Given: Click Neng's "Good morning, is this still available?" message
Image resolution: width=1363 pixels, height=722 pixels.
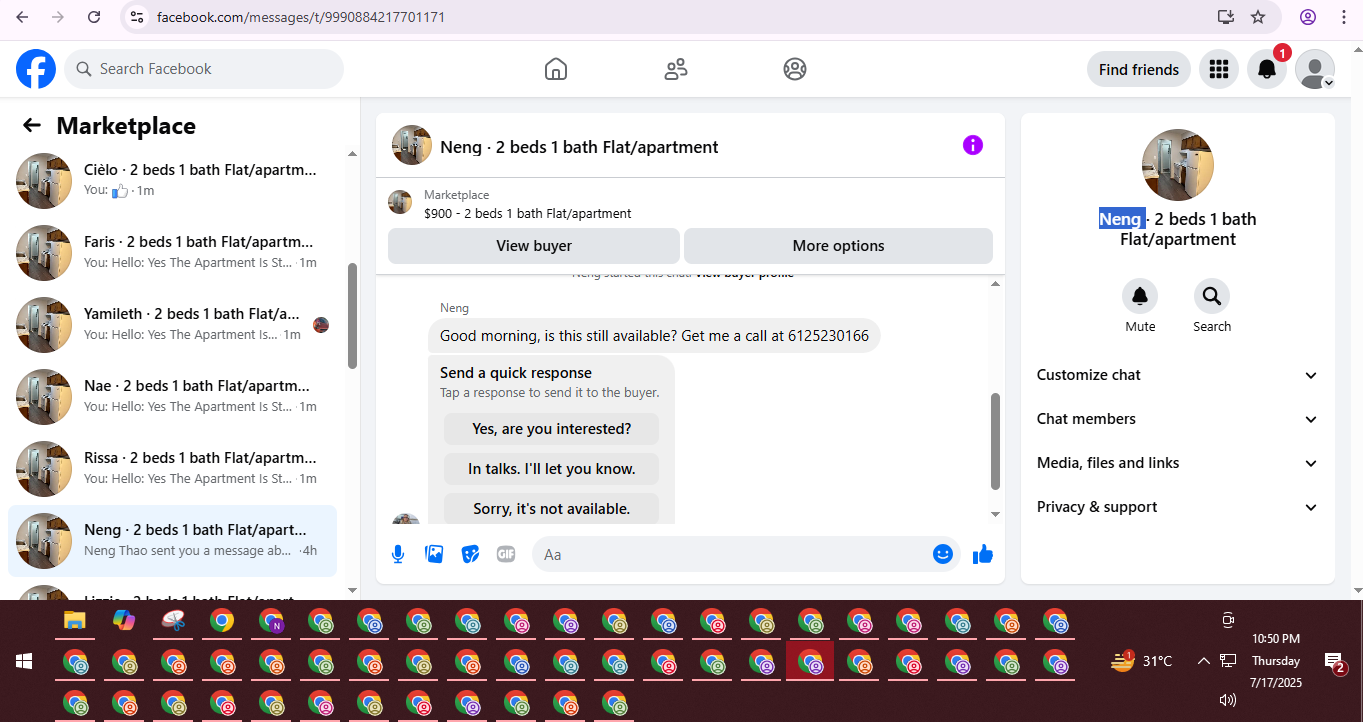Looking at the screenshot, I should (654, 336).
